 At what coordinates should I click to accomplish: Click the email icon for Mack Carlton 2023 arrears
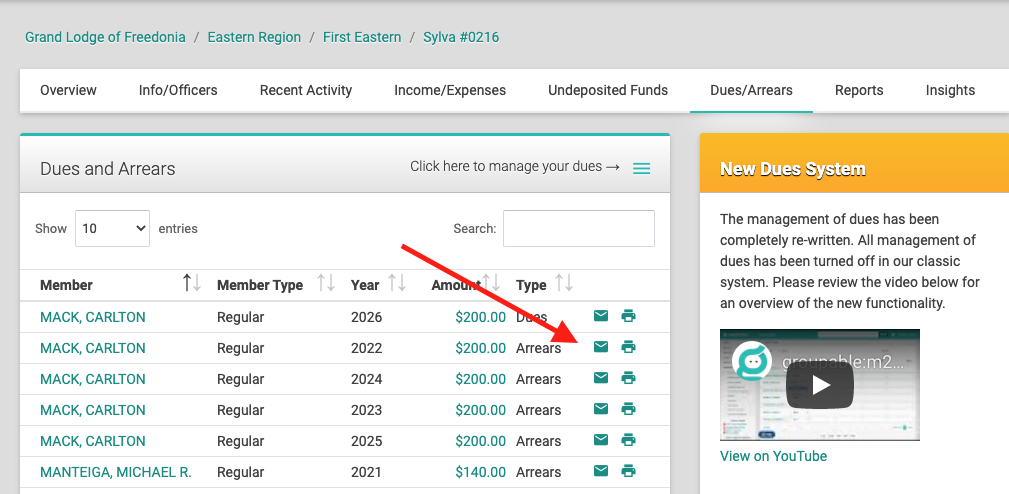(601, 409)
